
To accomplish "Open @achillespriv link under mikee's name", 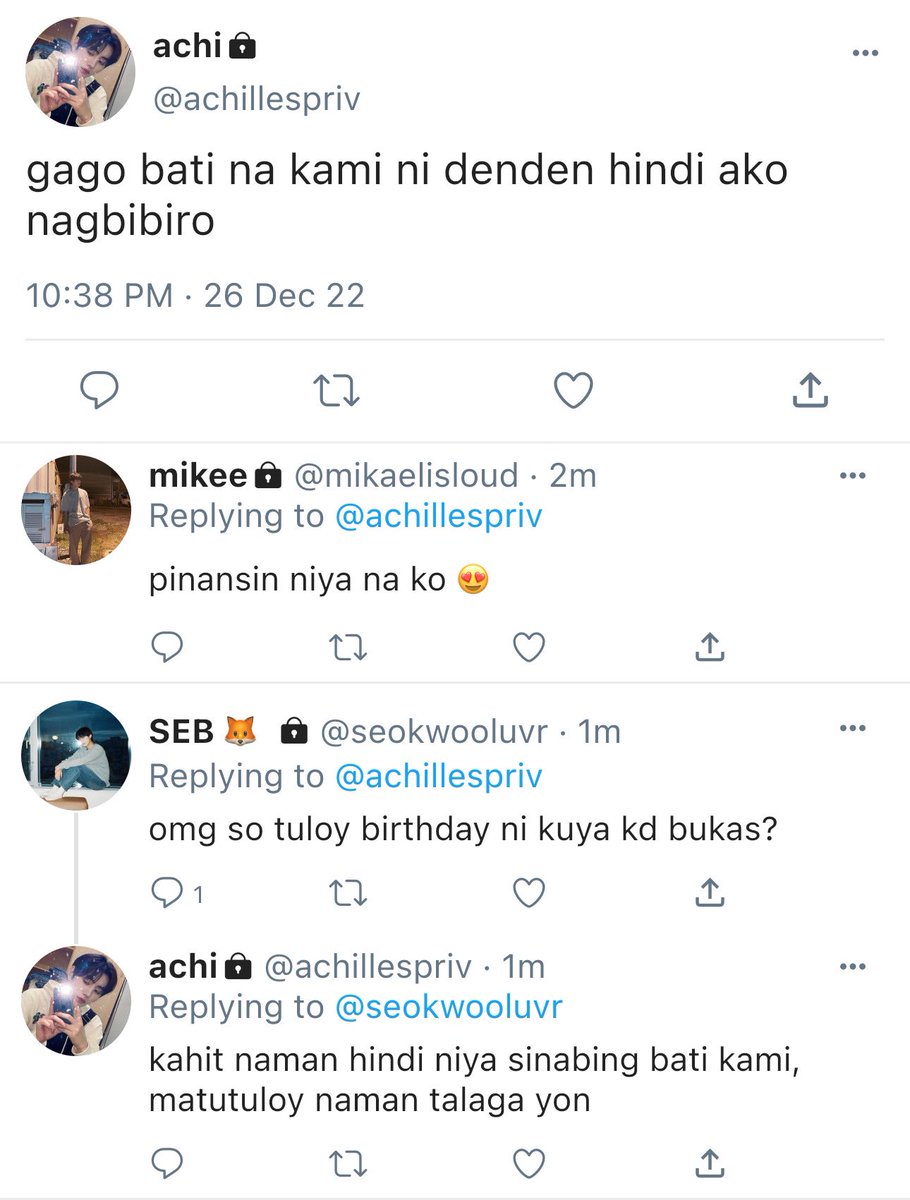I will click(x=438, y=516).
